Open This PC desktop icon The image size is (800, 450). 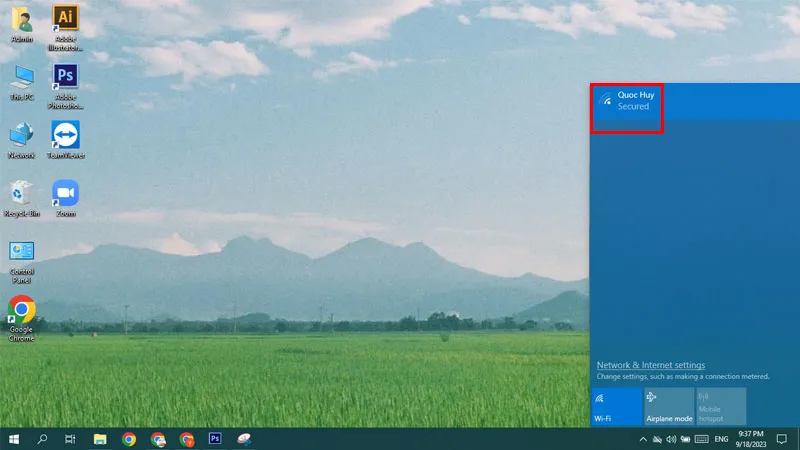pos(21,78)
